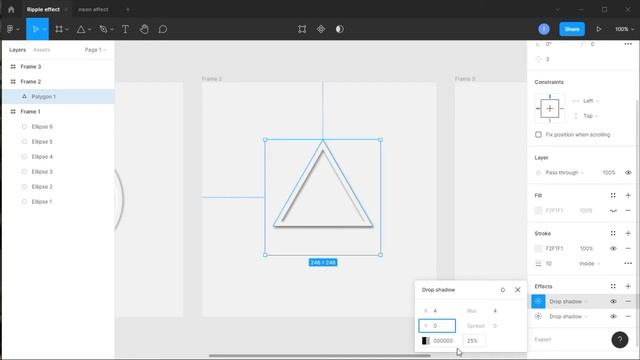
Task: Open effect settings icon of second Drop shadow
Action: tap(538, 316)
